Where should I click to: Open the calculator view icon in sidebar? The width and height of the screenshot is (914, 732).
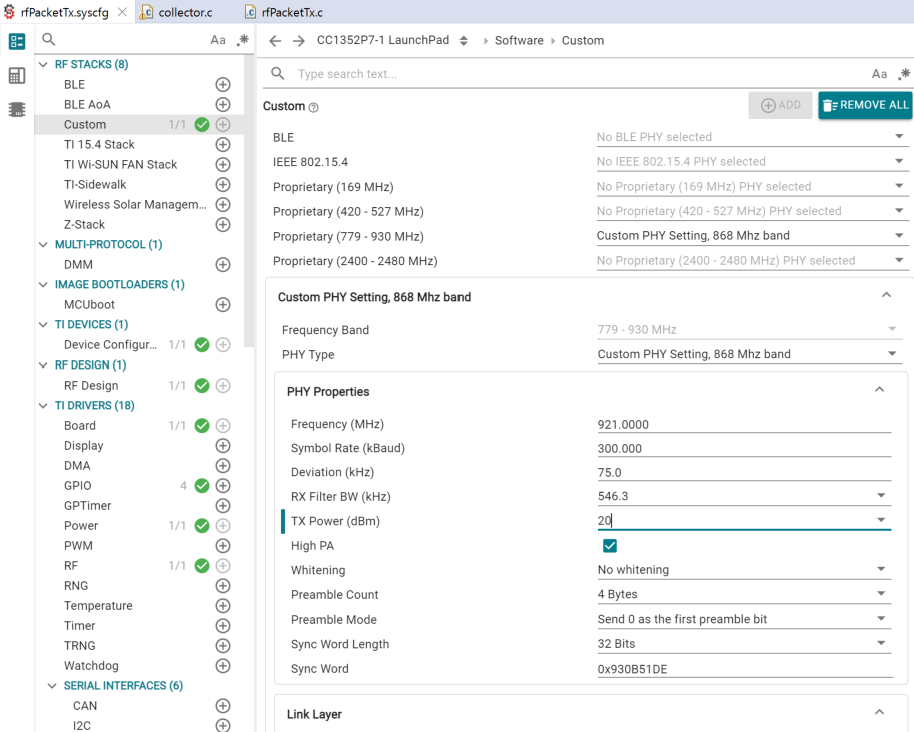pyautogui.click(x=16, y=76)
